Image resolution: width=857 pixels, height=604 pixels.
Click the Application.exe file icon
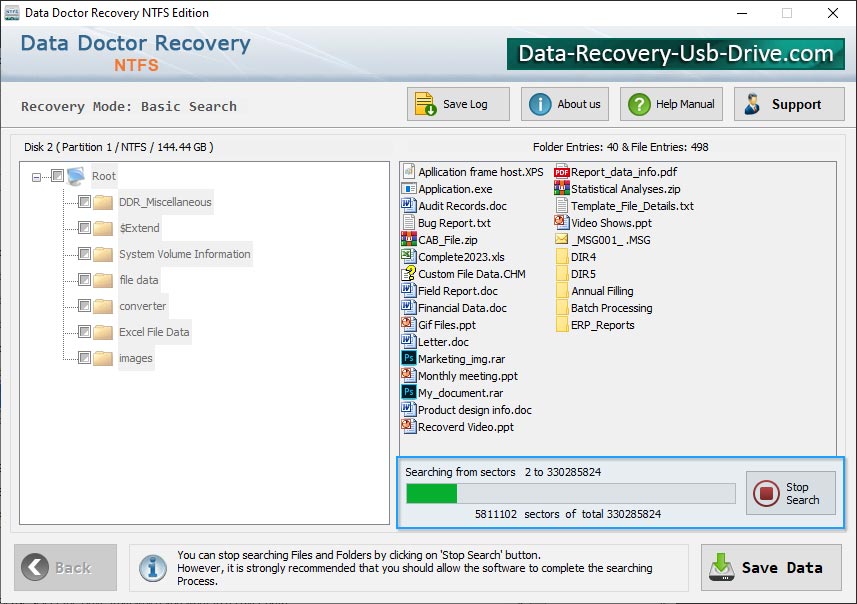(x=409, y=189)
